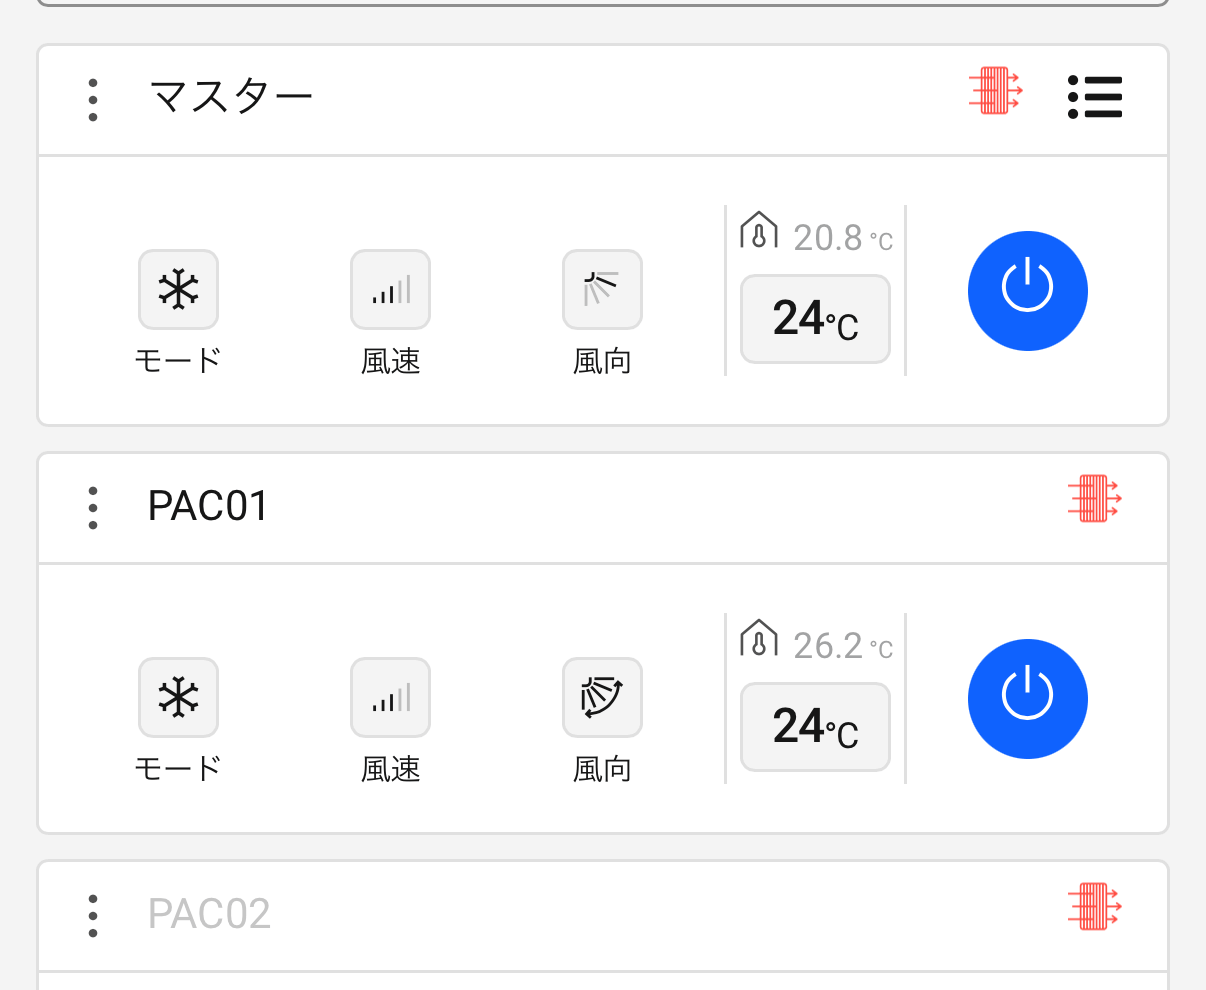Screen dimensions: 1206x990
Task: Click the PAC01 room temperature reading 26.2°C
Action: tap(841, 646)
